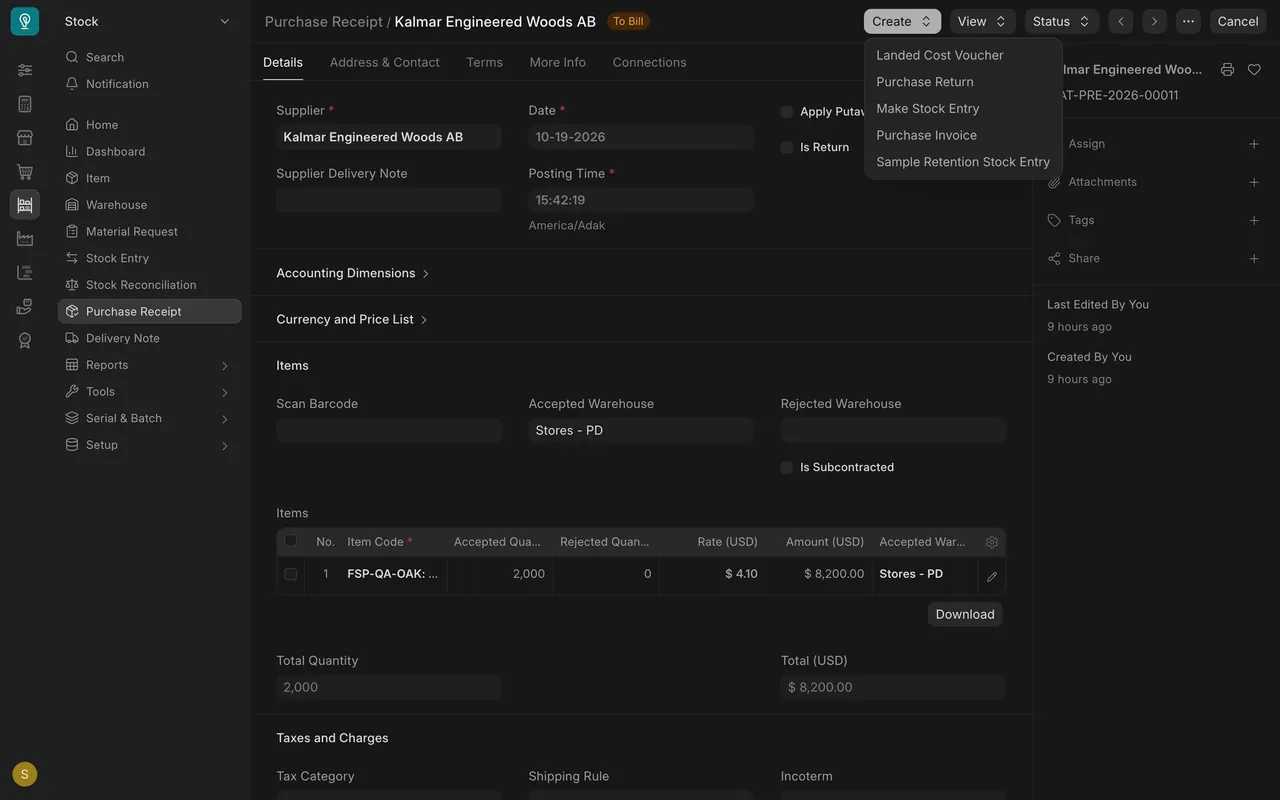Screen dimensions: 1280x800
Task: Check the Is Subcontracted checkbox
Action: [787, 467]
